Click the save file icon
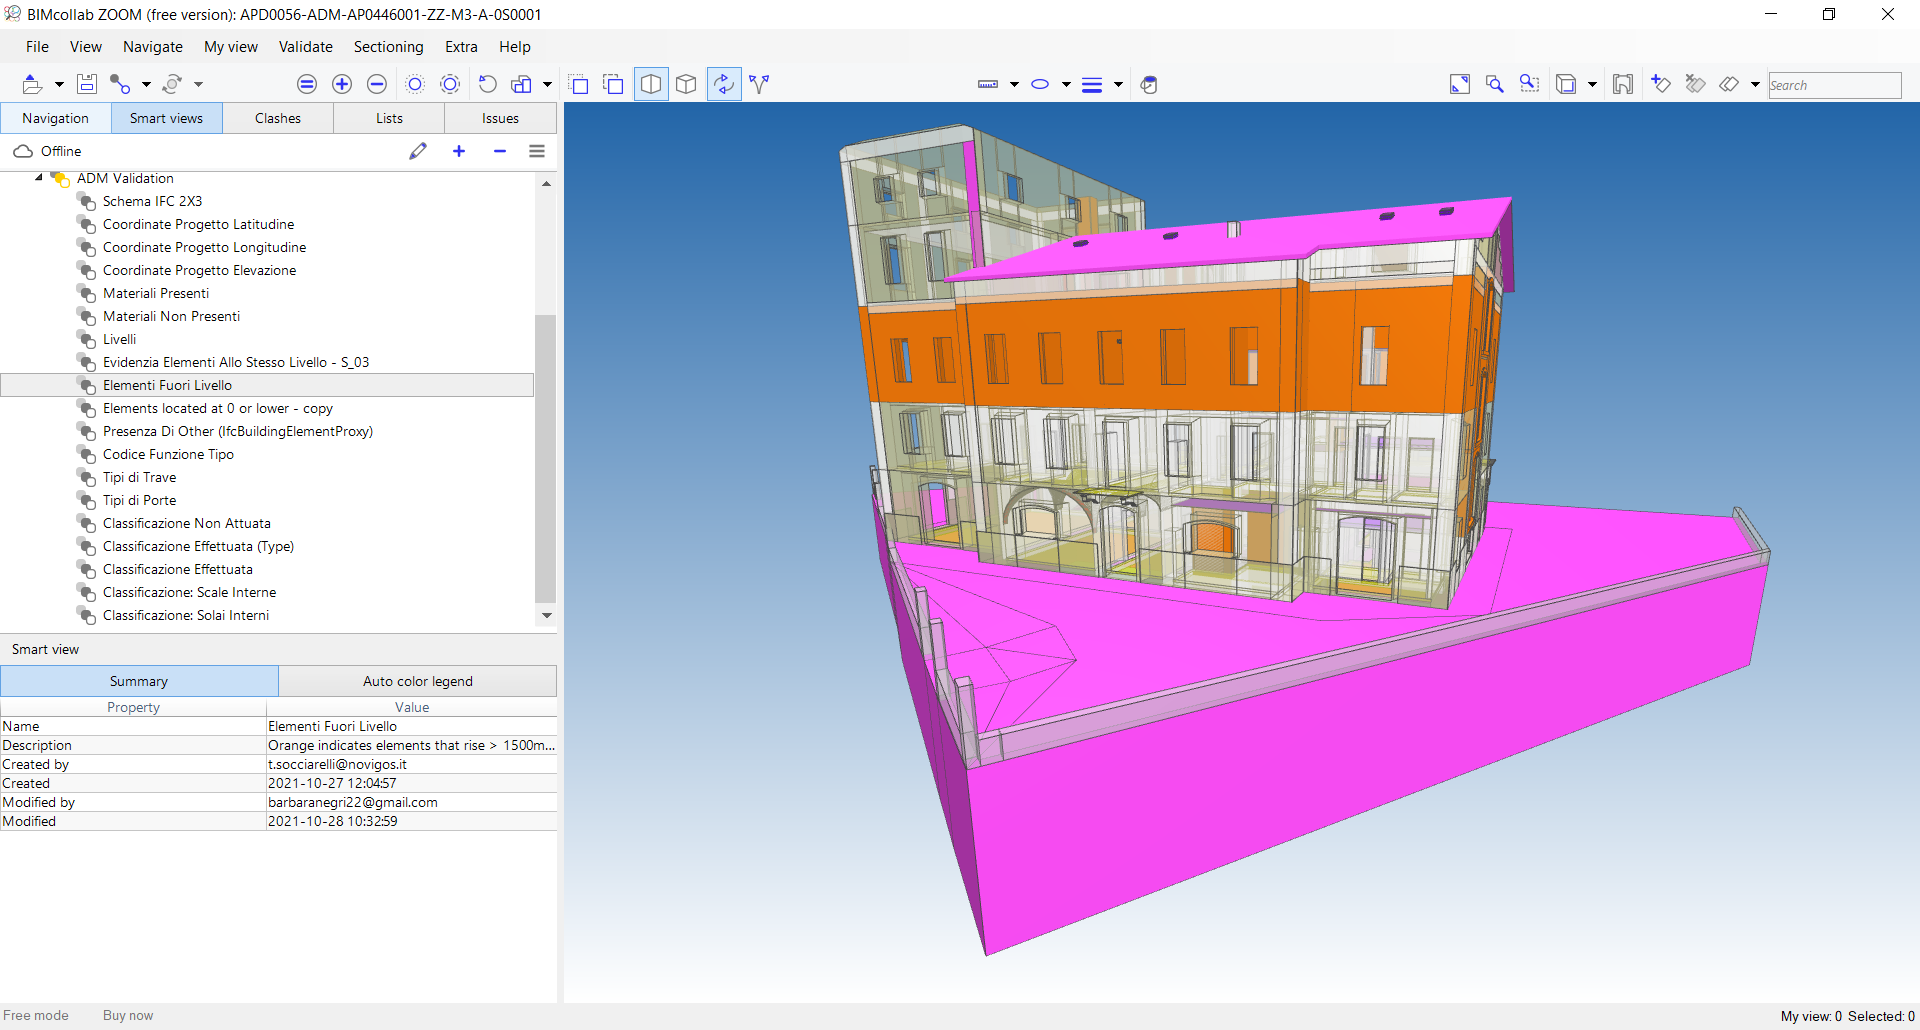Image resolution: width=1920 pixels, height=1030 pixels. click(x=87, y=84)
